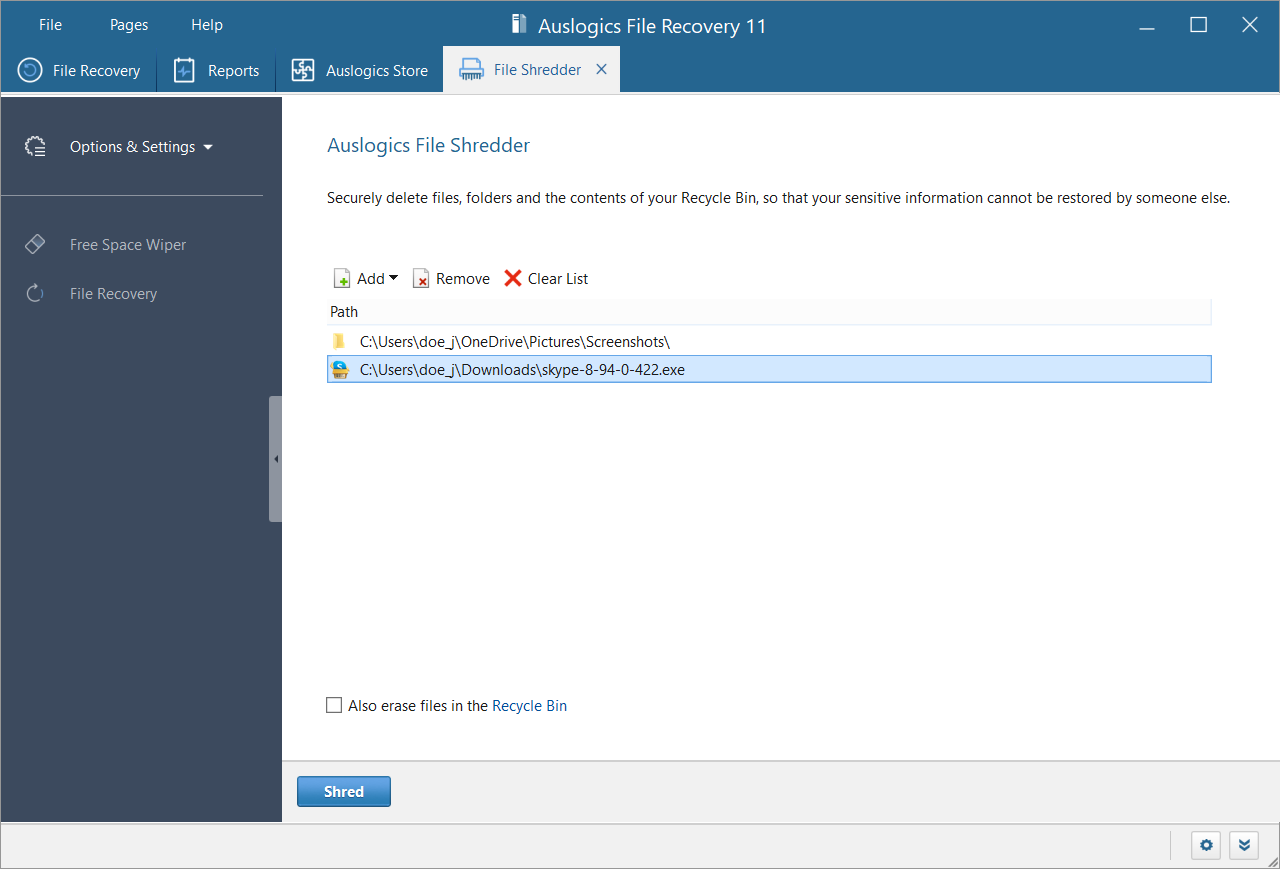1280x869 pixels.
Task: Expand the Add dropdown arrow
Action: click(x=393, y=278)
